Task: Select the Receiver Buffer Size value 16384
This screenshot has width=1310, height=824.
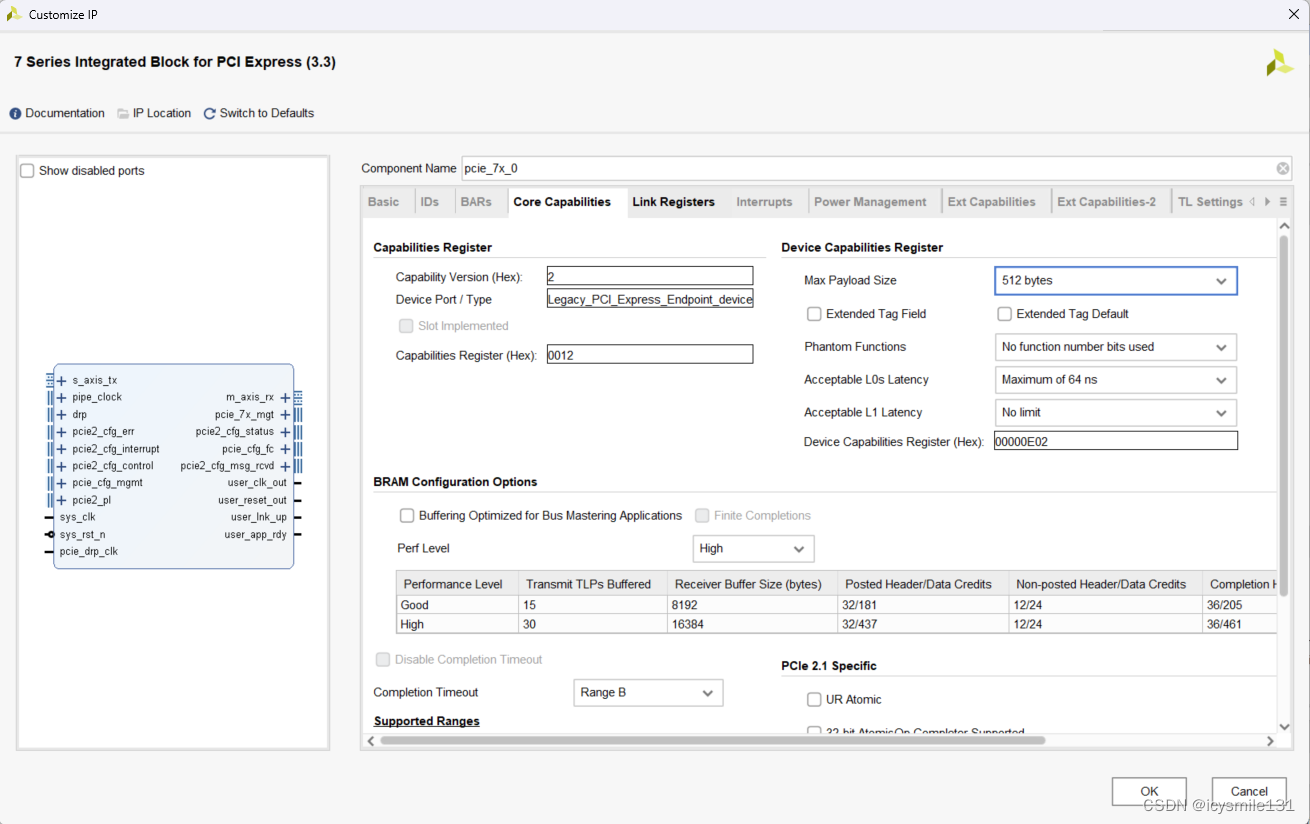Action: click(x=753, y=624)
